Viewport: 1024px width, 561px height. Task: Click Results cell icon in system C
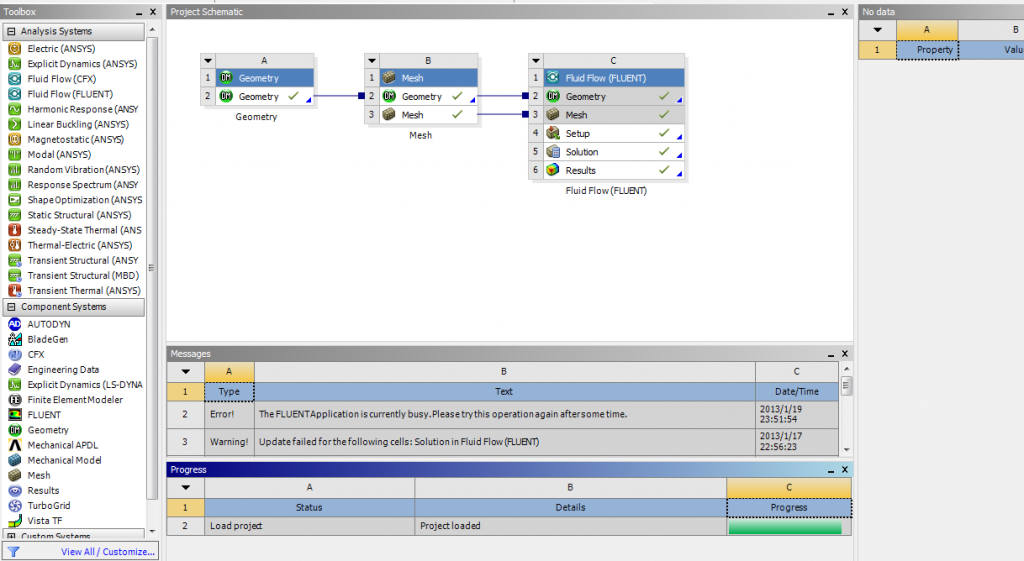552,170
